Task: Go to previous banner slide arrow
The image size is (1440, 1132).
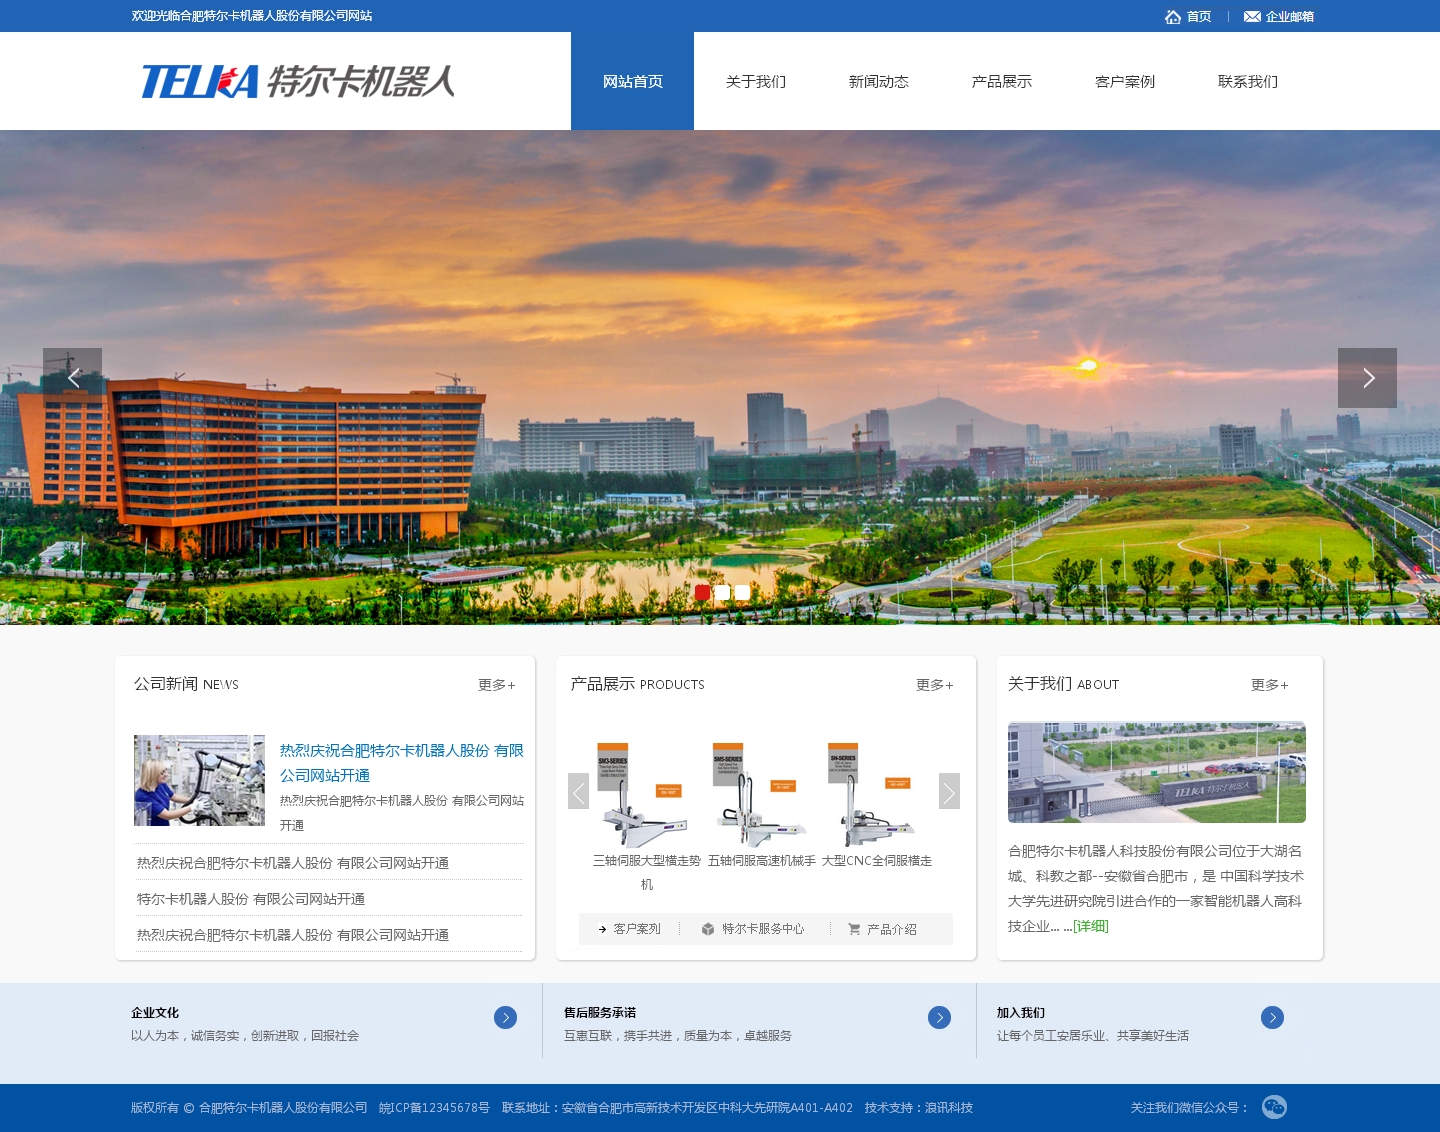Action: (x=72, y=378)
